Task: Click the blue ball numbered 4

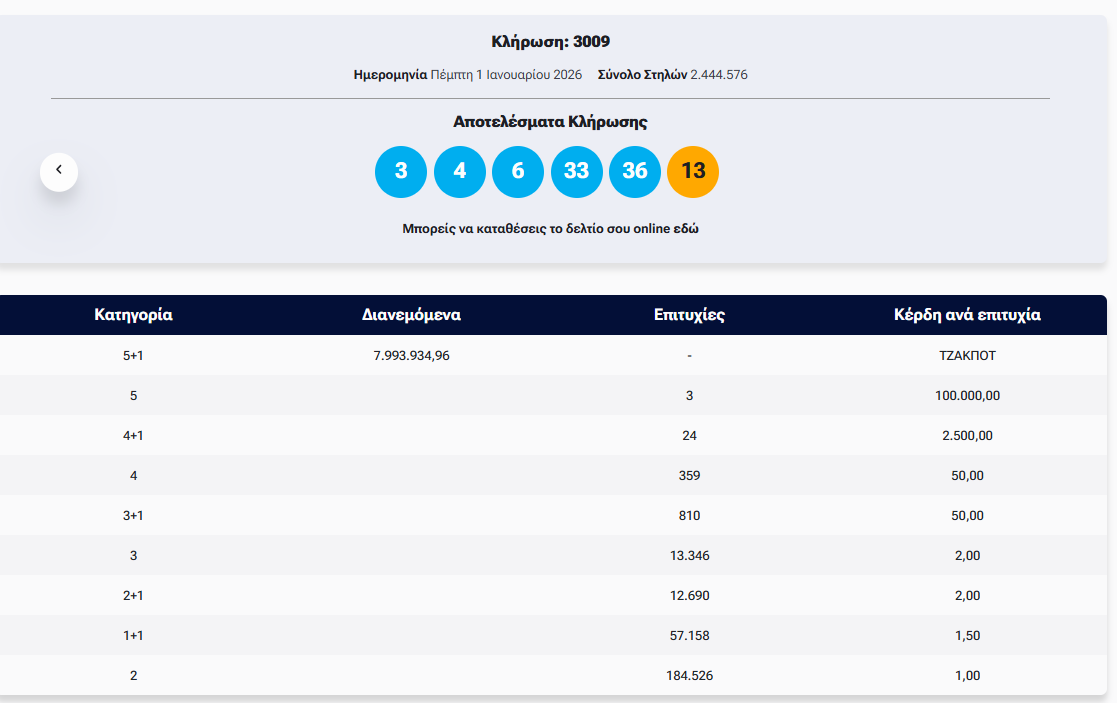Action: point(459,171)
